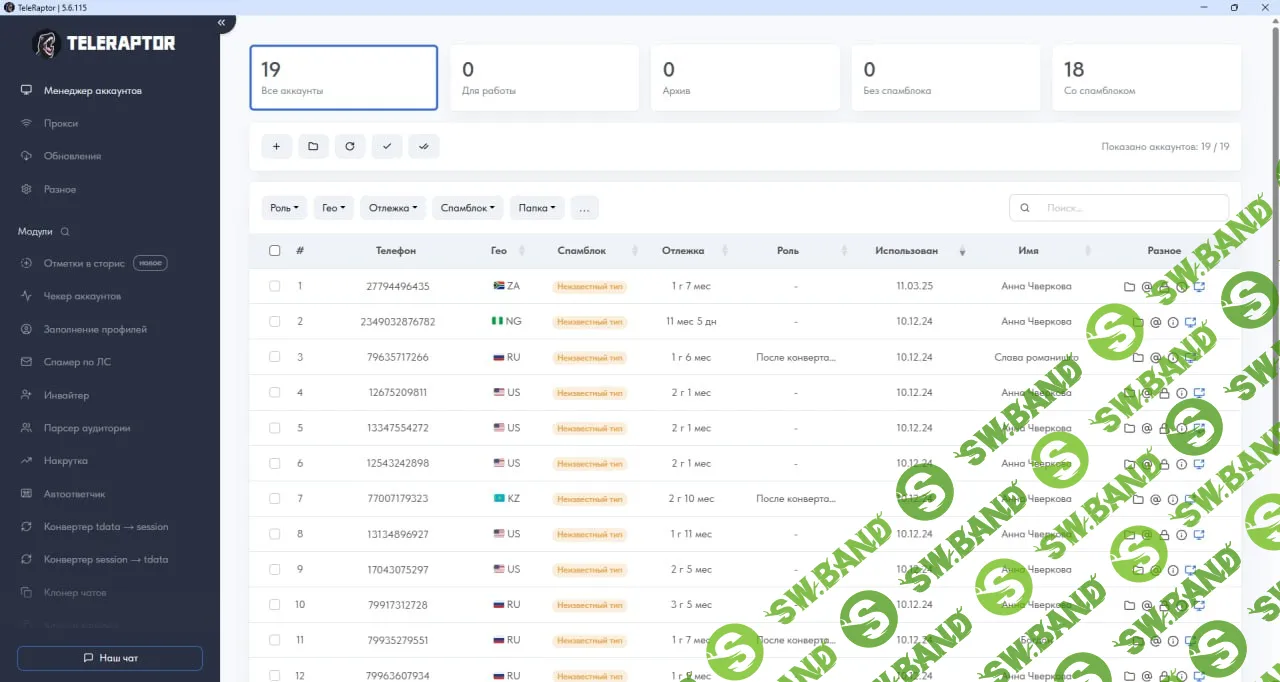Viewport: 1280px width, 682px height.
Task: Open the Роль filter dropdown
Action: (284, 208)
